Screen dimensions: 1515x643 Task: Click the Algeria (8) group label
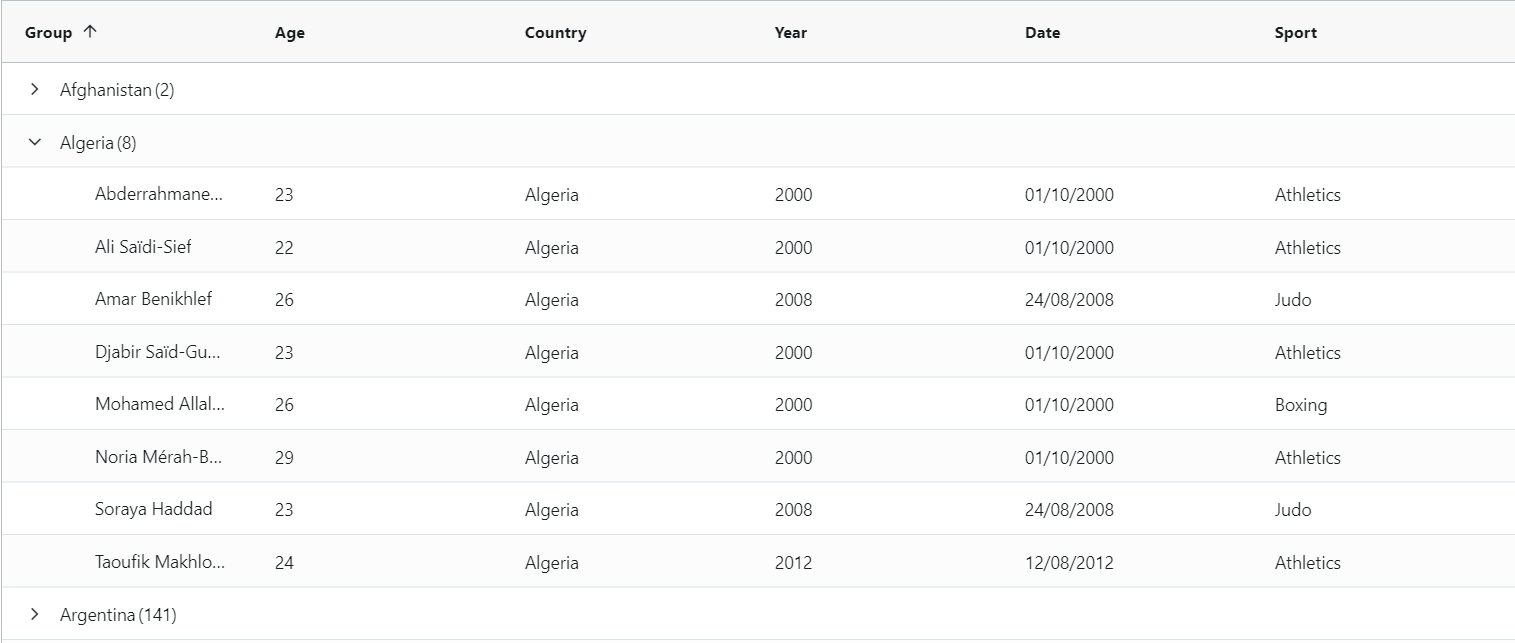98,143
